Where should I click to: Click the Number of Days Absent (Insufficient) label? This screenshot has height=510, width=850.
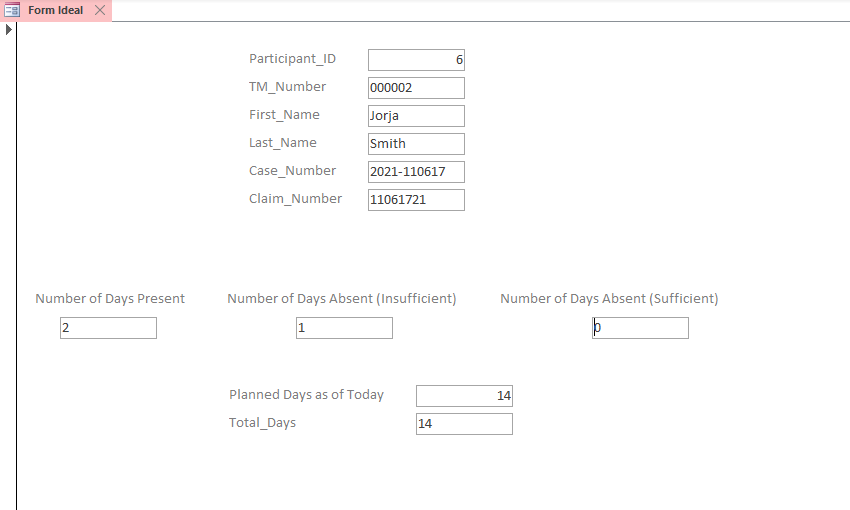pos(342,299)
